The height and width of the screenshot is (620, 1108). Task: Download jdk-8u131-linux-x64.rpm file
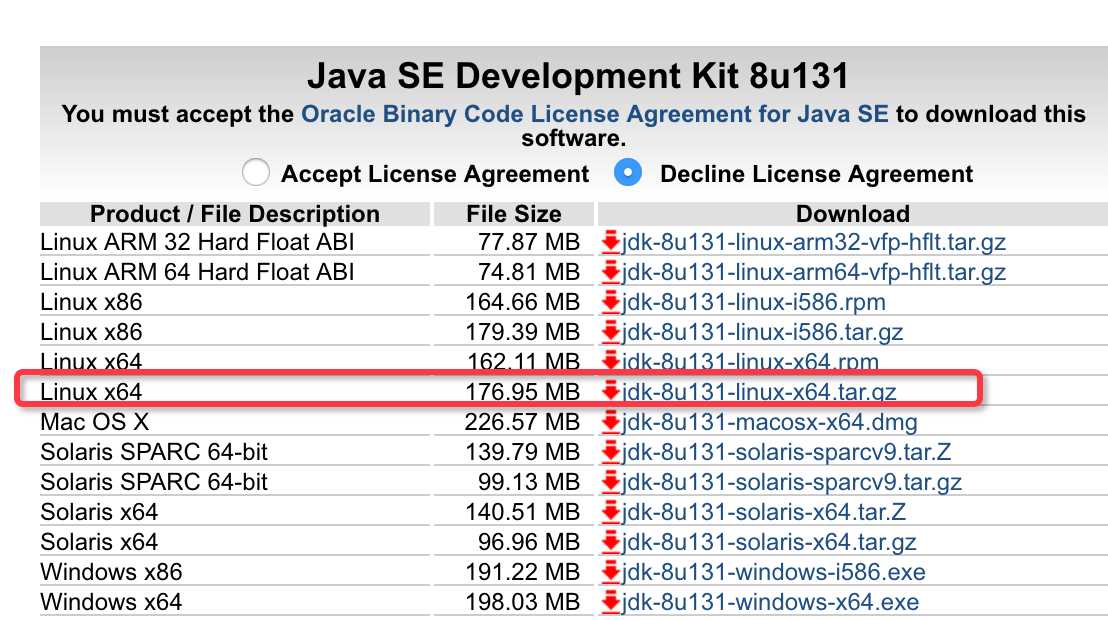(x=750, y=362)
